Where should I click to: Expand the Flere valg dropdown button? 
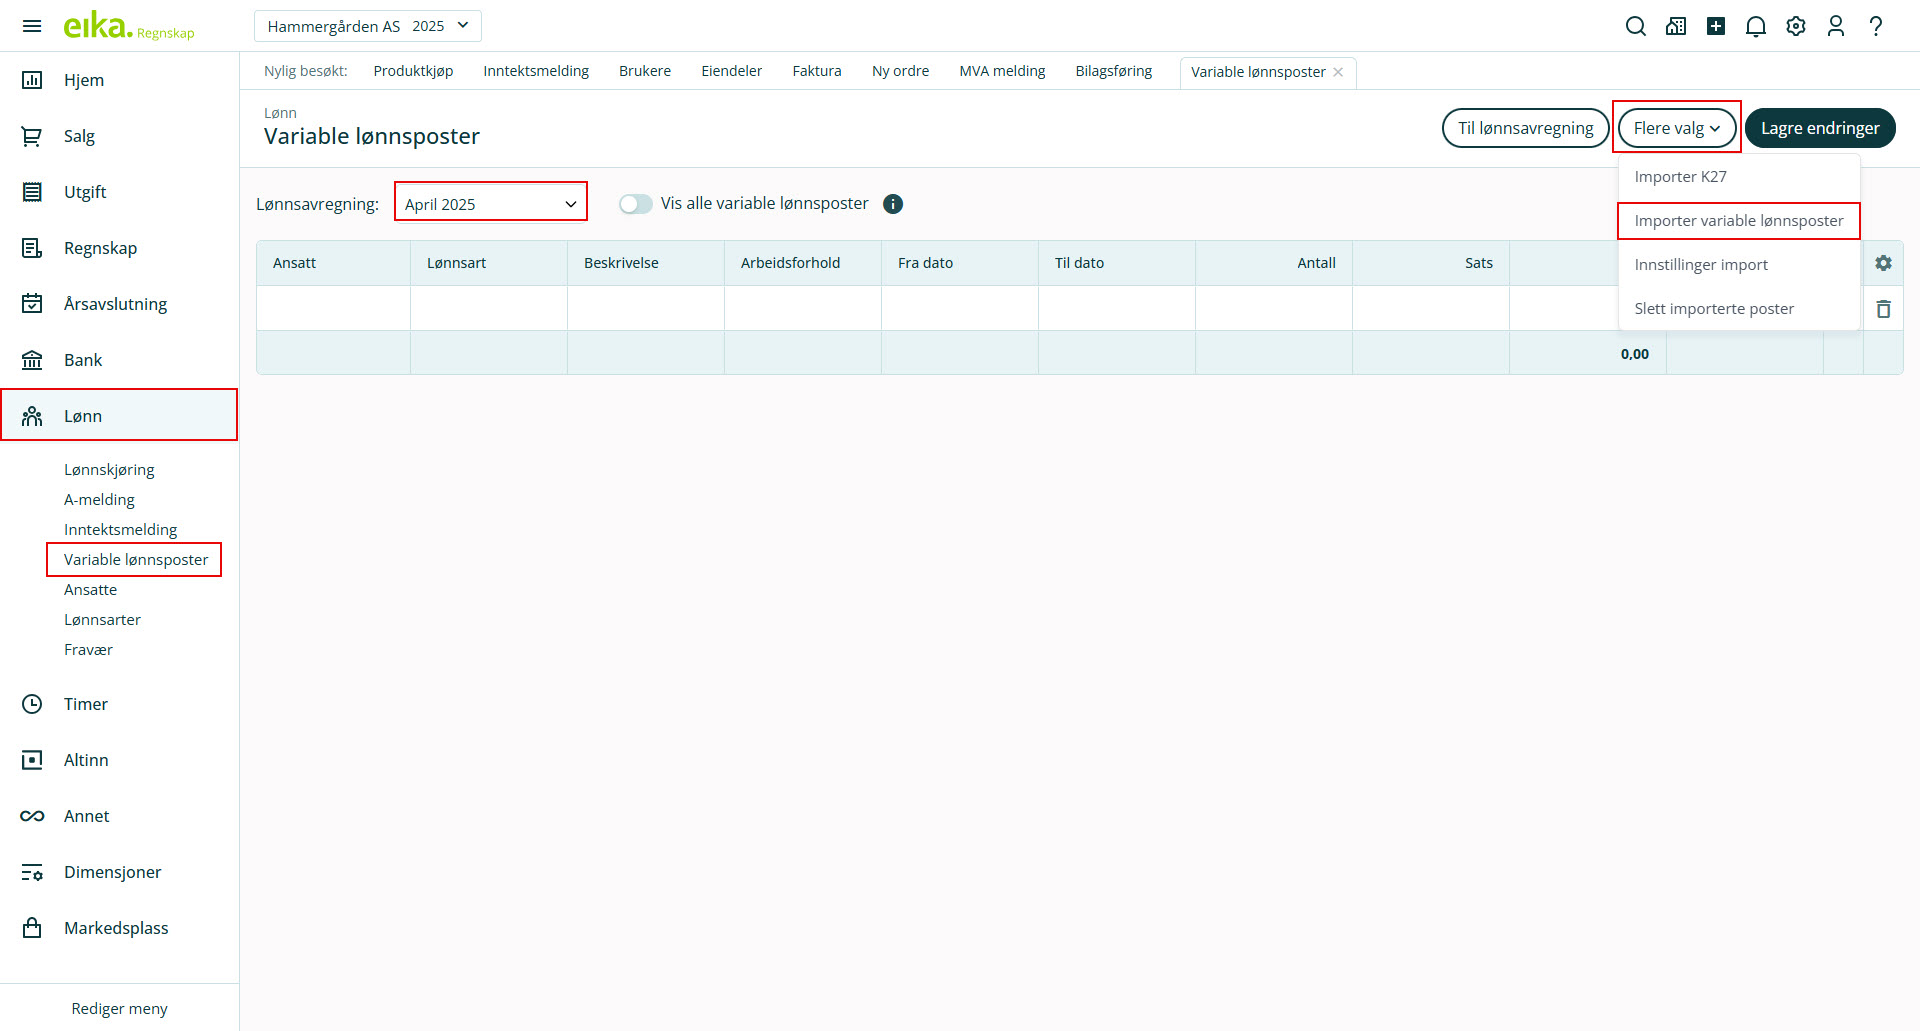click(x=1676, y=128)
